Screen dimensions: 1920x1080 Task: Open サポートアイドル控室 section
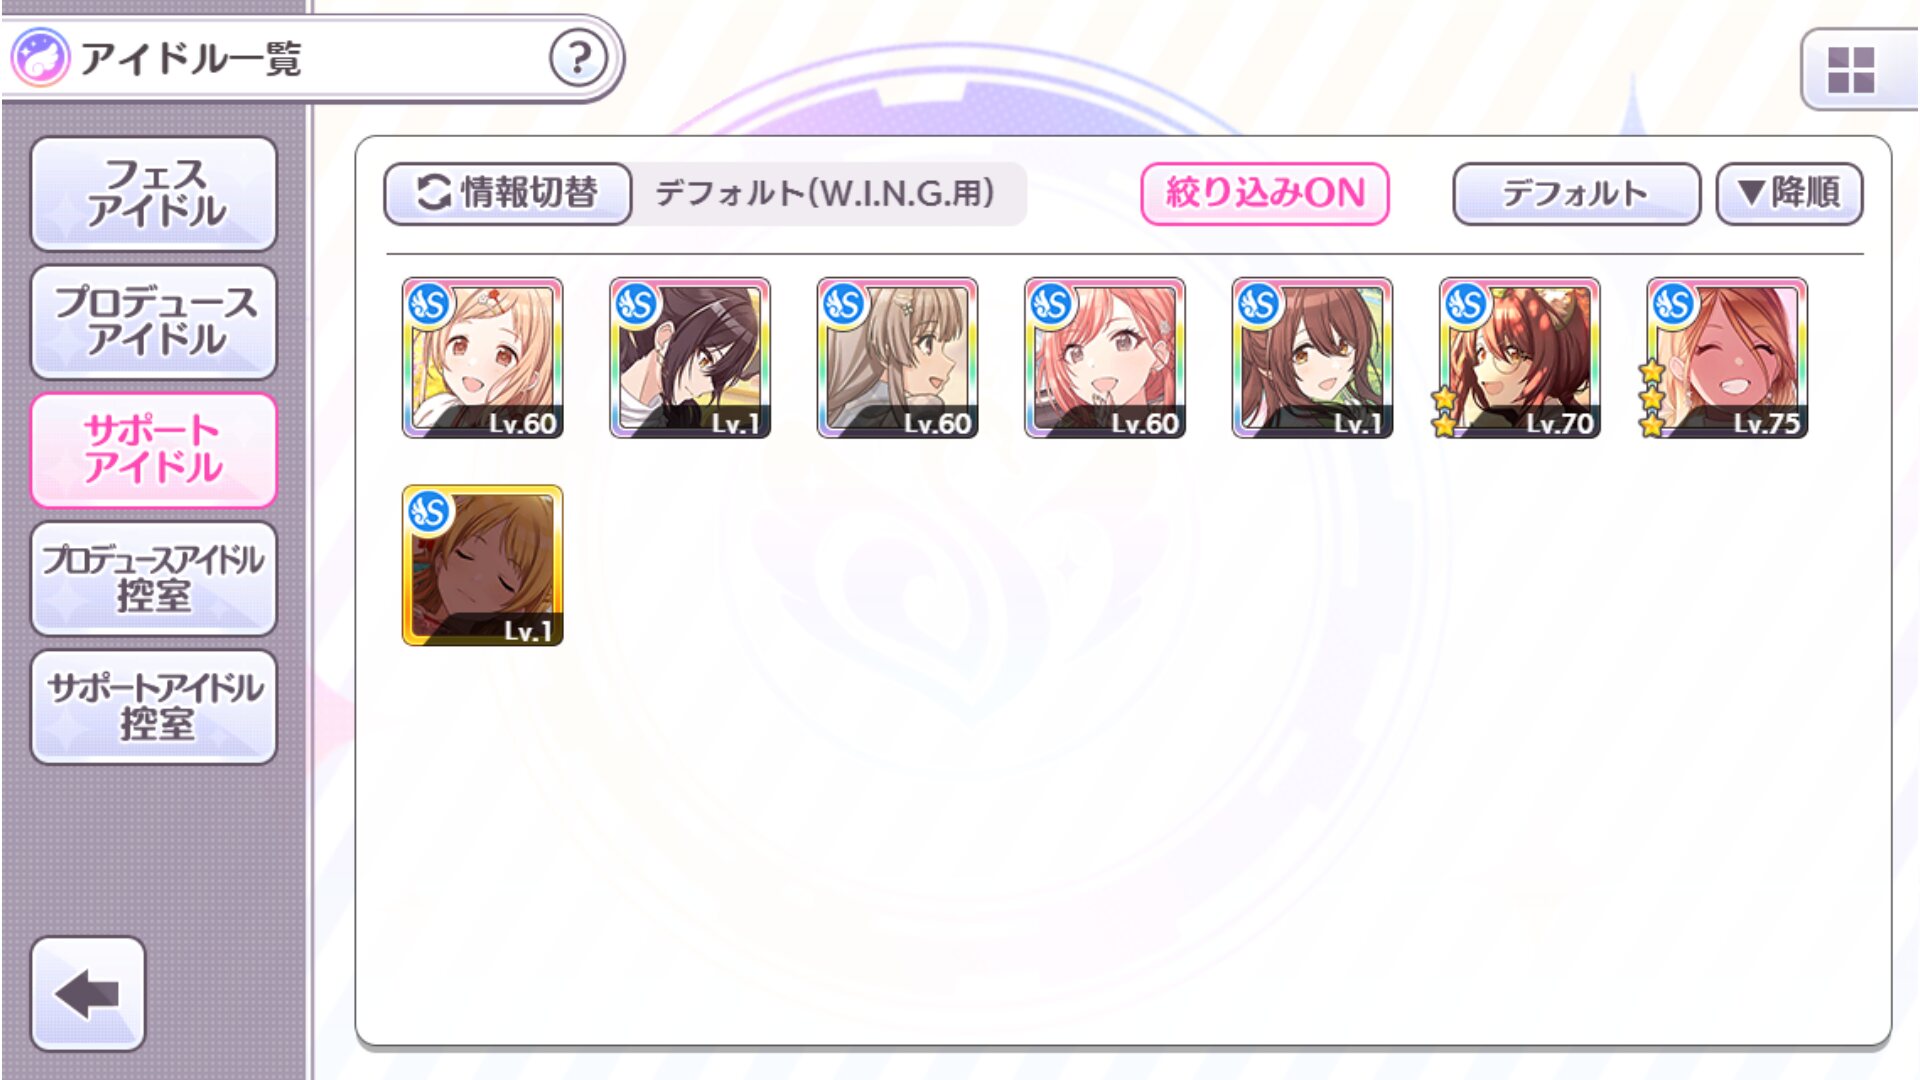pyautogui.click(x=154, y=706)
